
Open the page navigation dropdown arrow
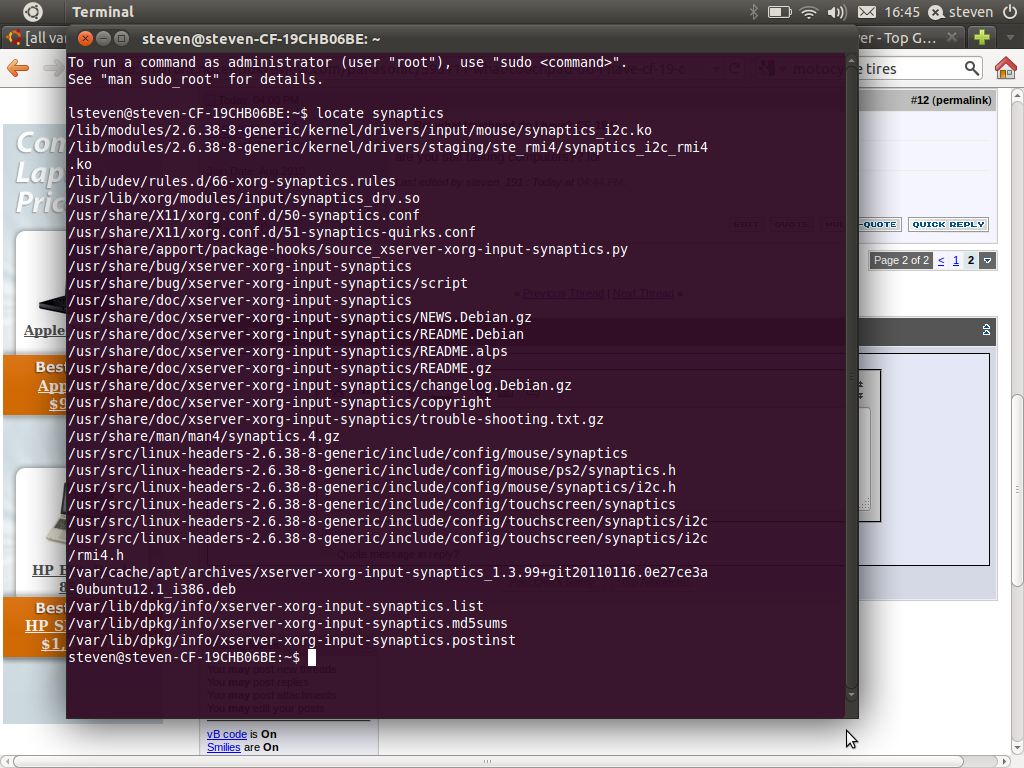point(987,261)
